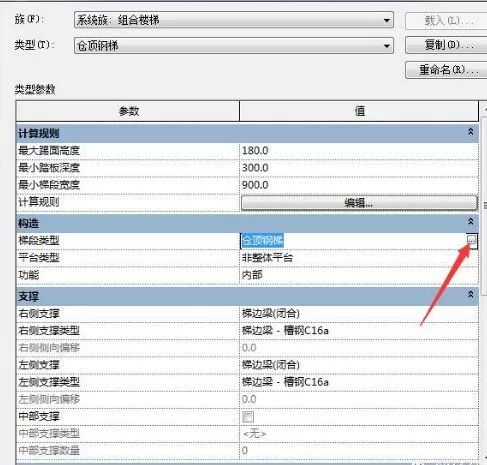
Task: Click the 右侧支撑 value 梯边梁(闭合)
Action: pos(271,313)
